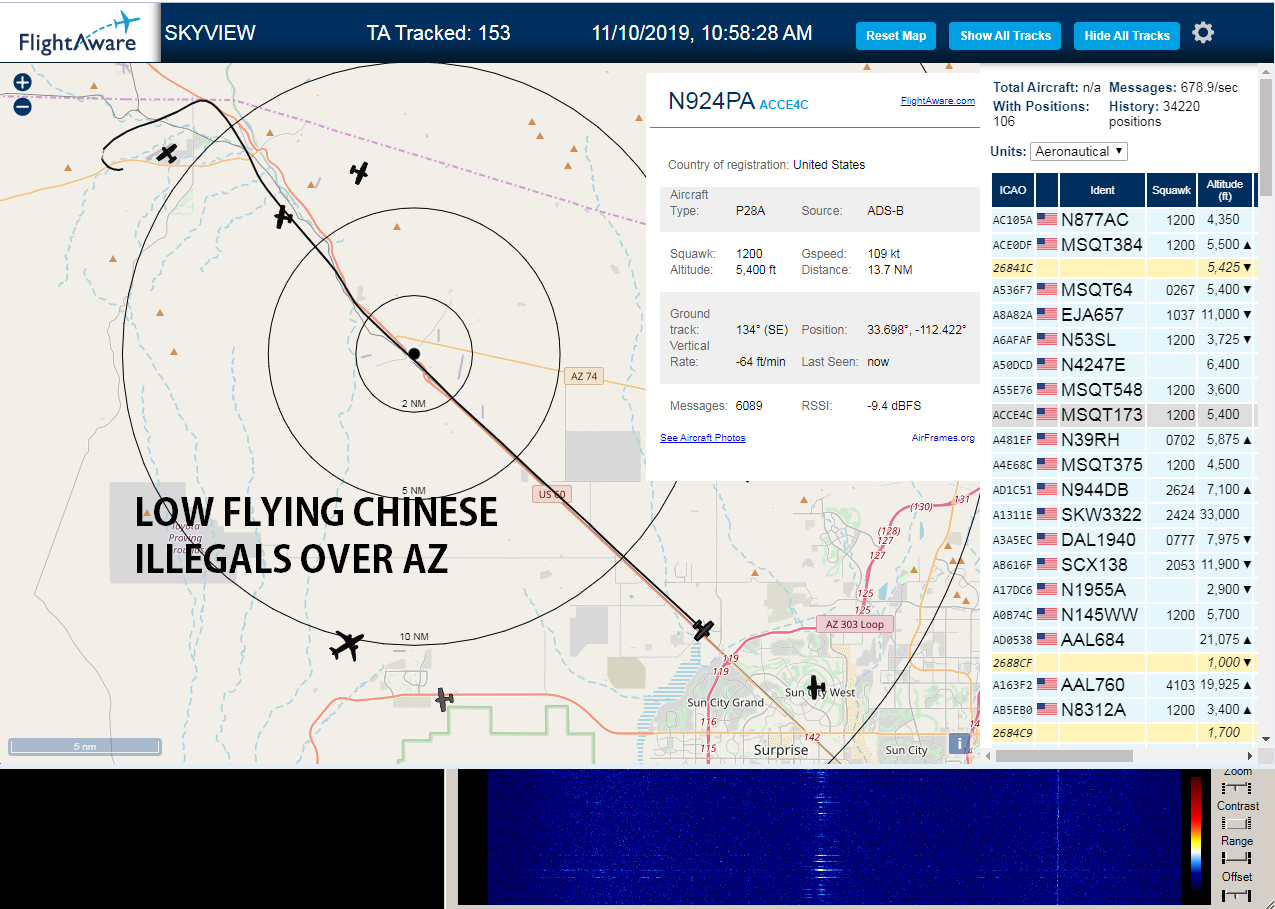Click the 2688CF ICAO entry row

click(1123, 662)
